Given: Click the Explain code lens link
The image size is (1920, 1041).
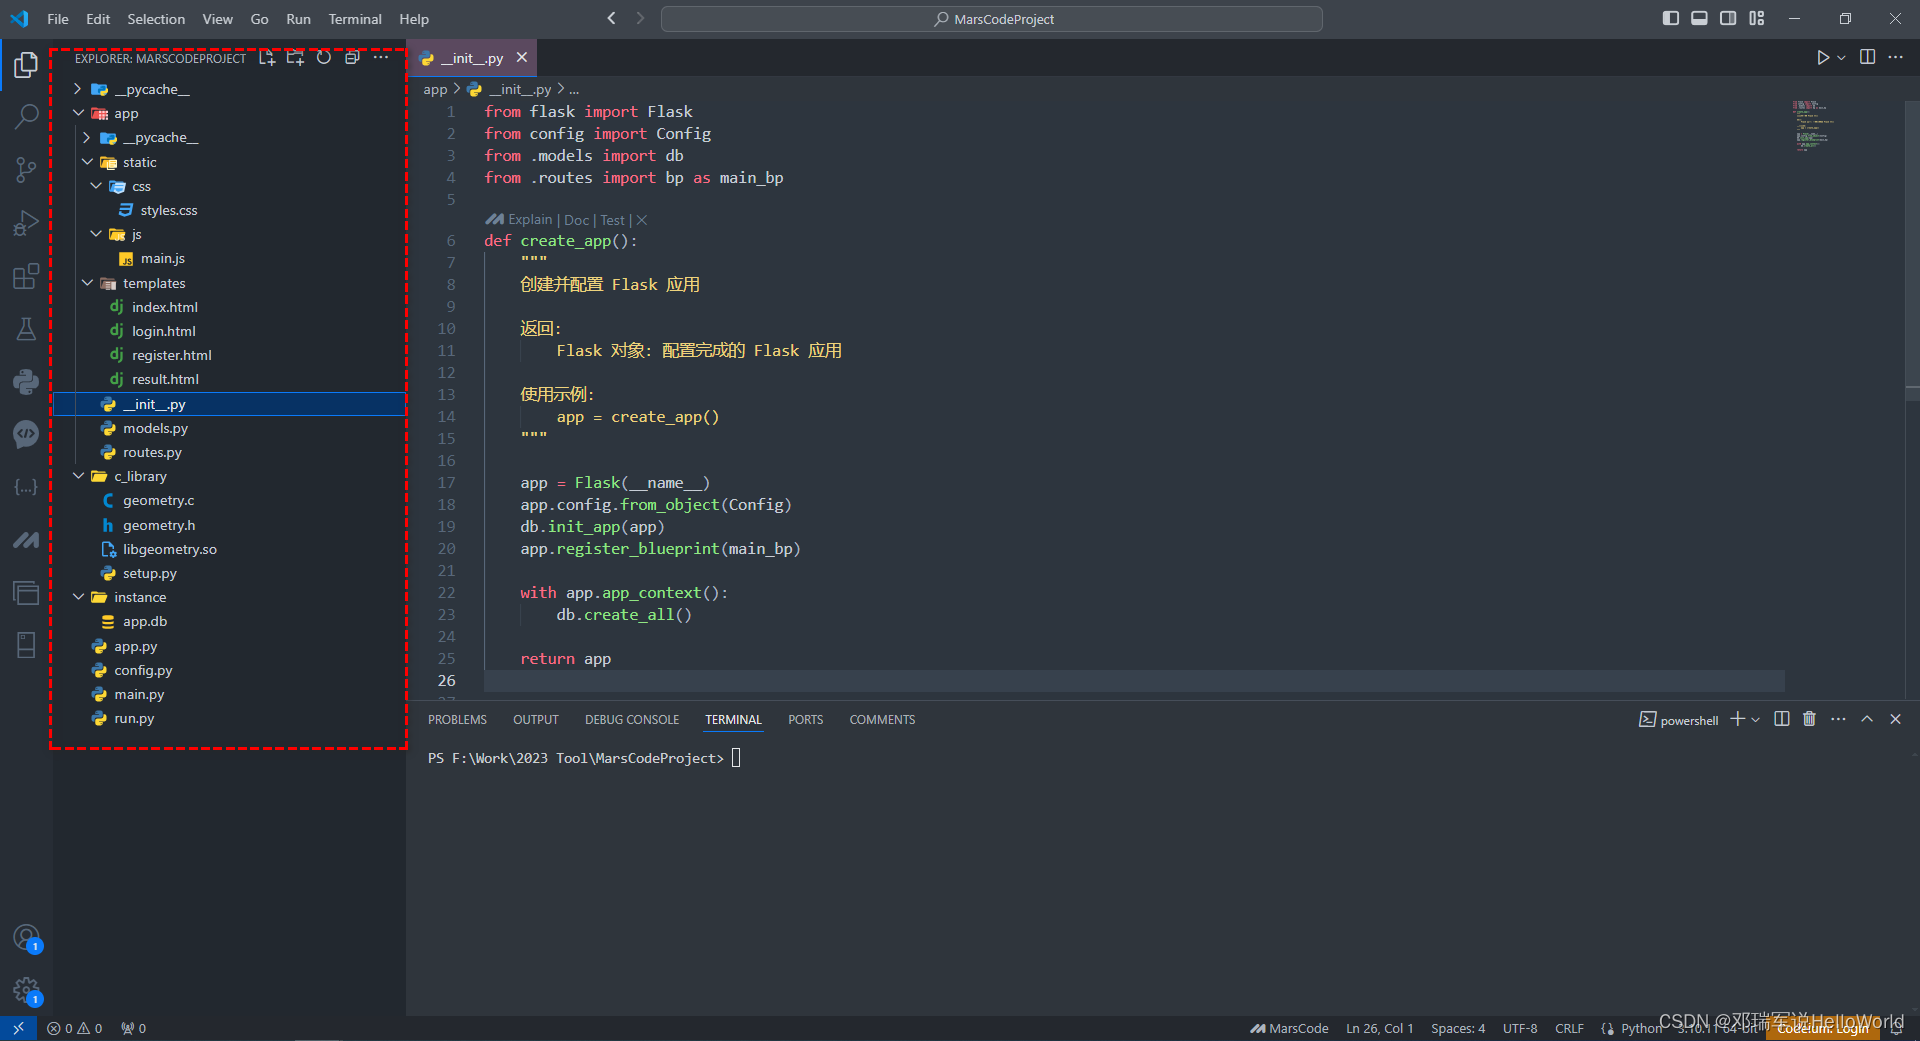Looking at the screenshot, I should (x=529, y=220).
